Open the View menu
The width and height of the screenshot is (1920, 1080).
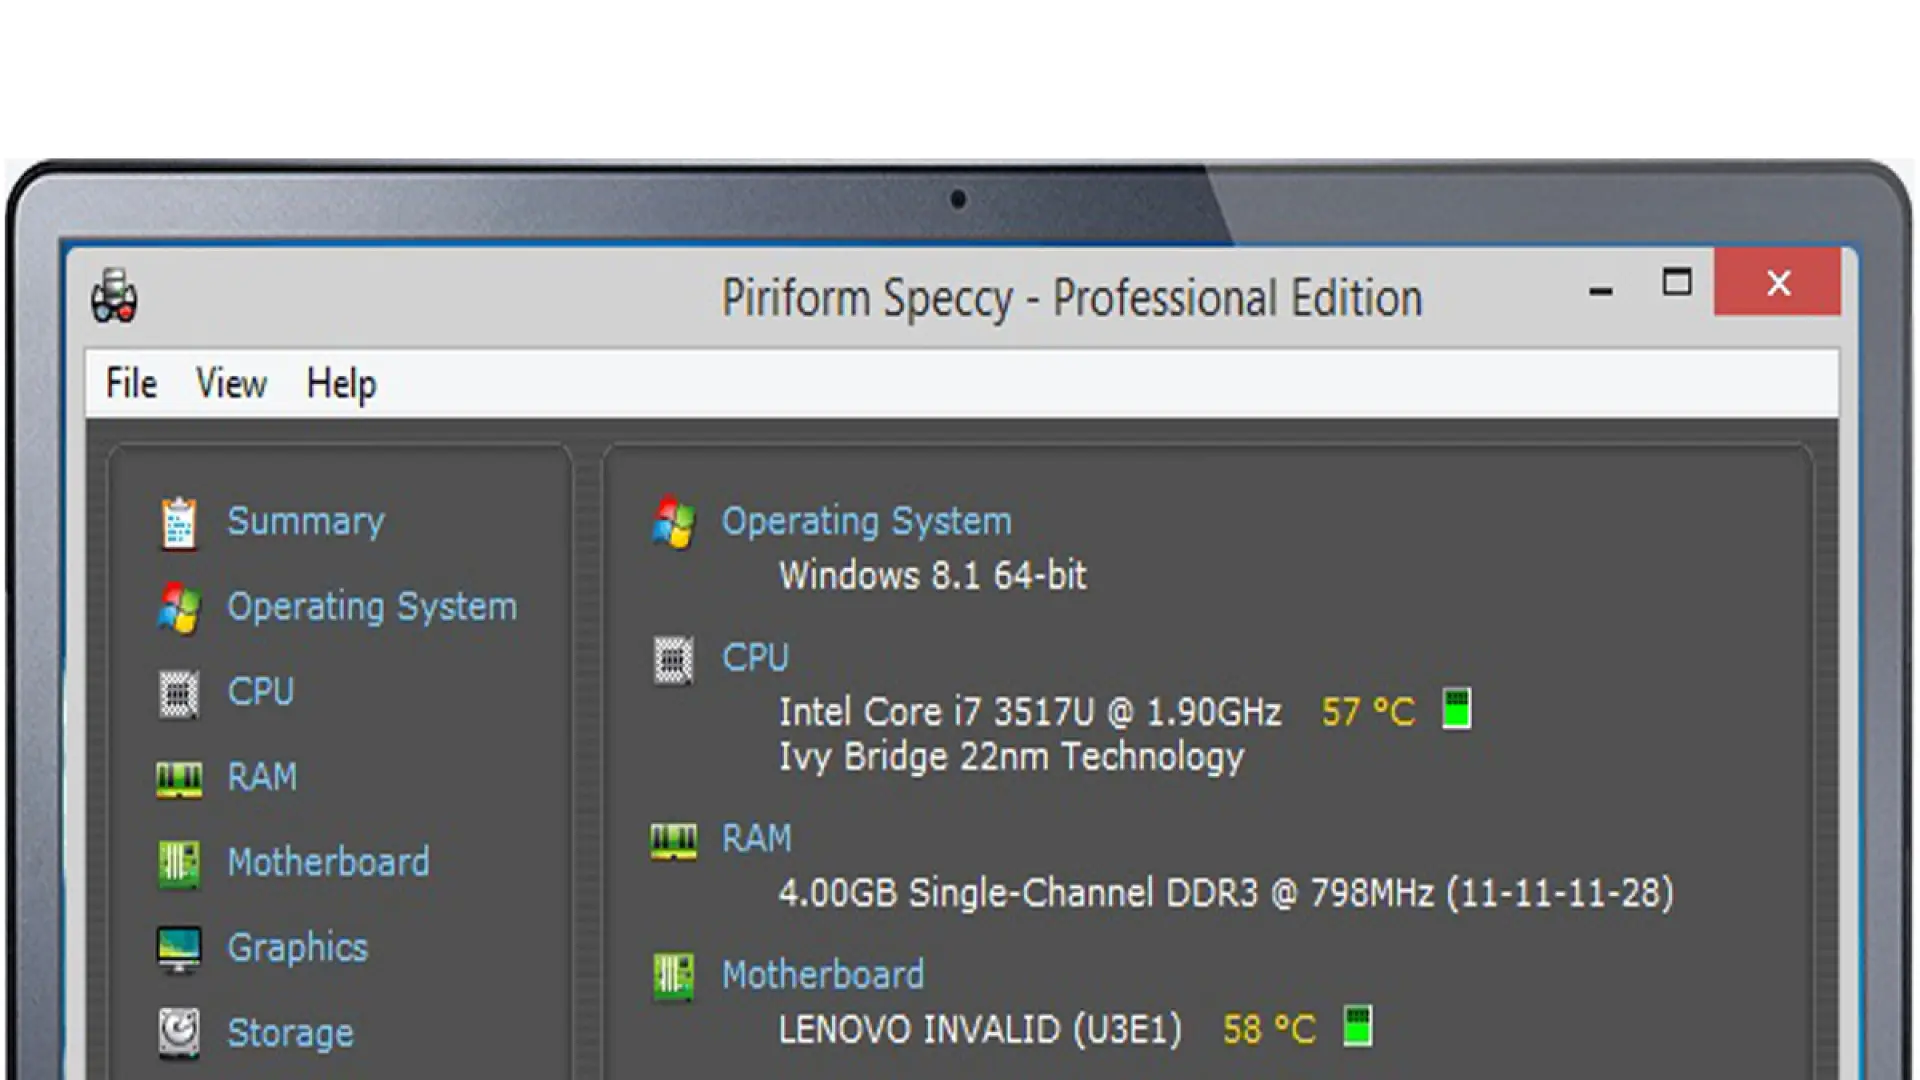231,384
